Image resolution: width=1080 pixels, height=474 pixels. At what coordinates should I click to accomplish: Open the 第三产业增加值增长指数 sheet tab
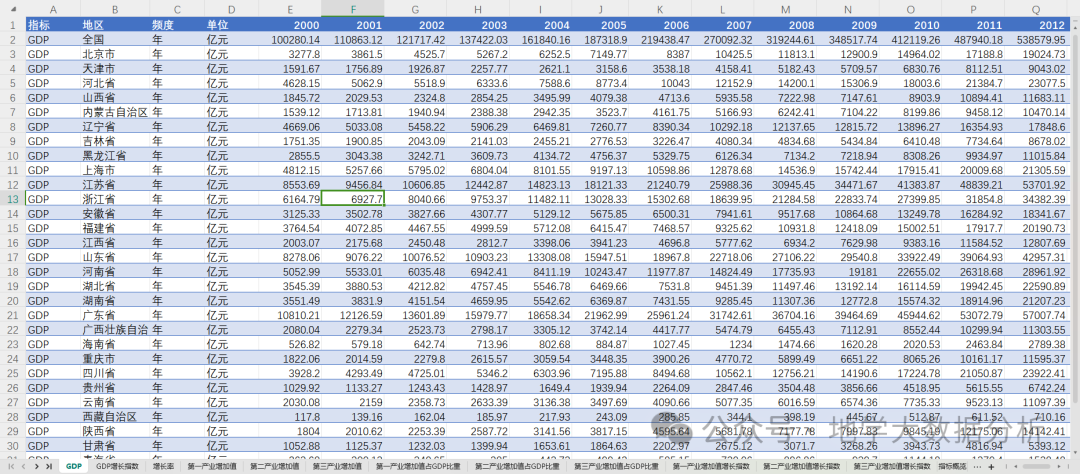pos(891,466)
